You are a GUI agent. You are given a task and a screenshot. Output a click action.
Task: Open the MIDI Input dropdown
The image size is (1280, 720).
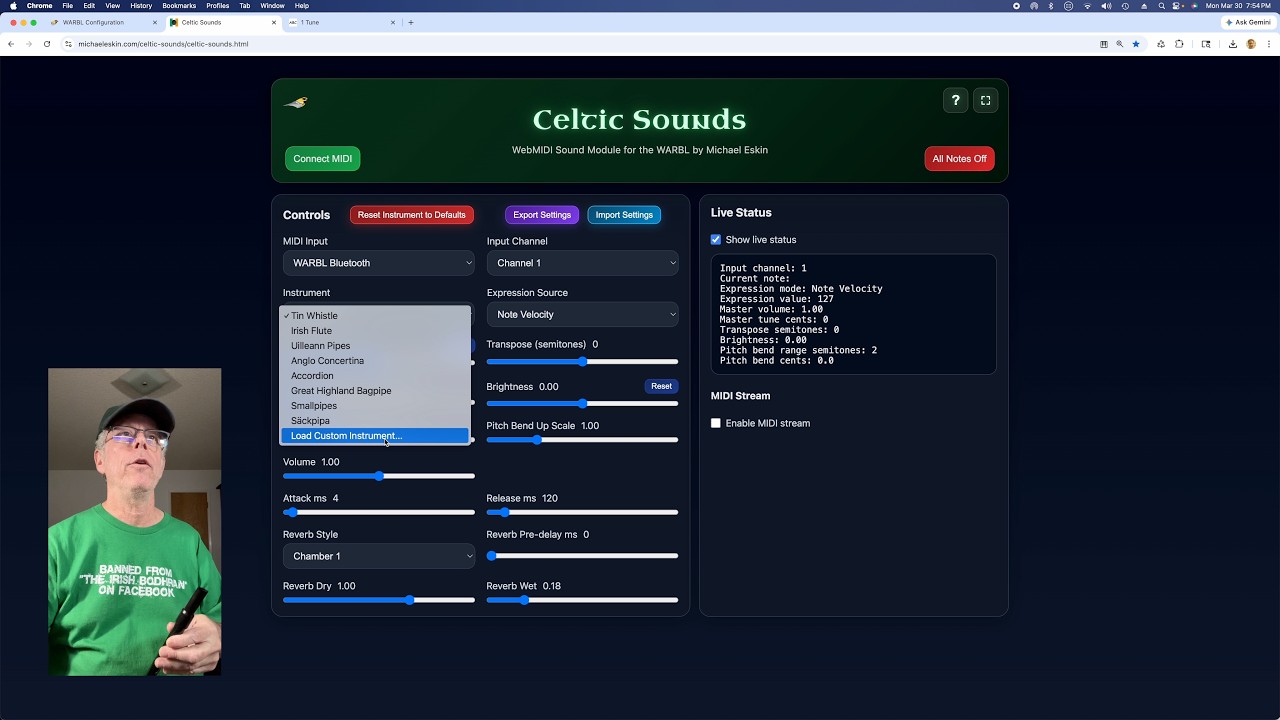pos(378,263)
